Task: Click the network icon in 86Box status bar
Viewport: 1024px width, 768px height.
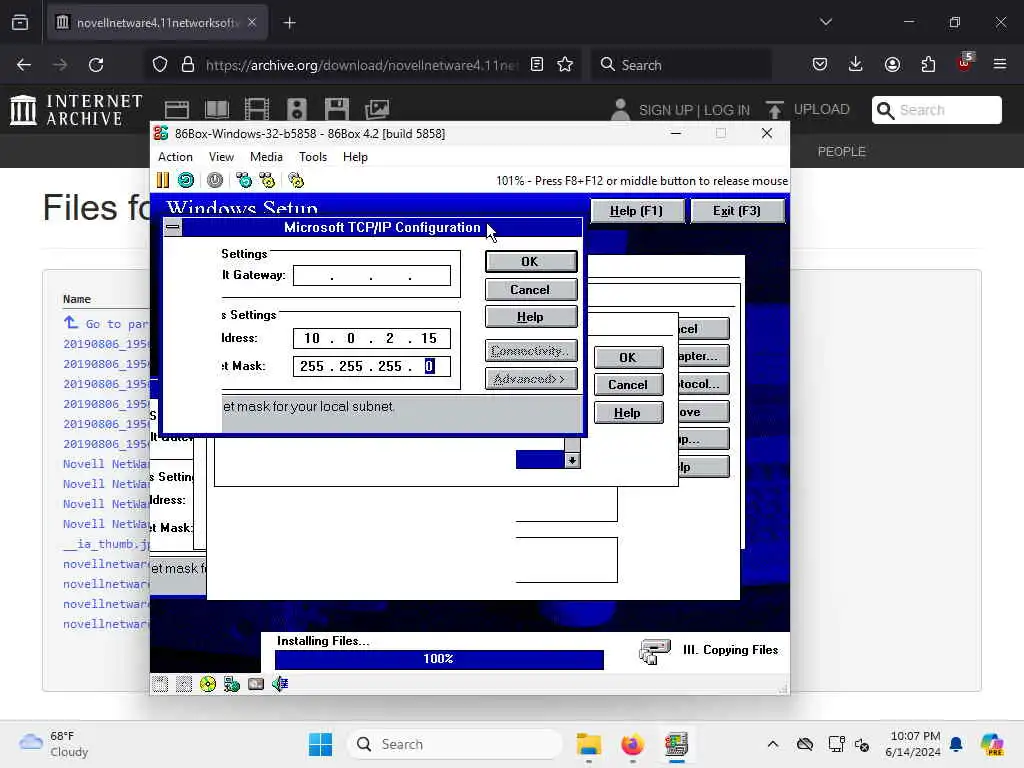Action: tap(232, 684)
